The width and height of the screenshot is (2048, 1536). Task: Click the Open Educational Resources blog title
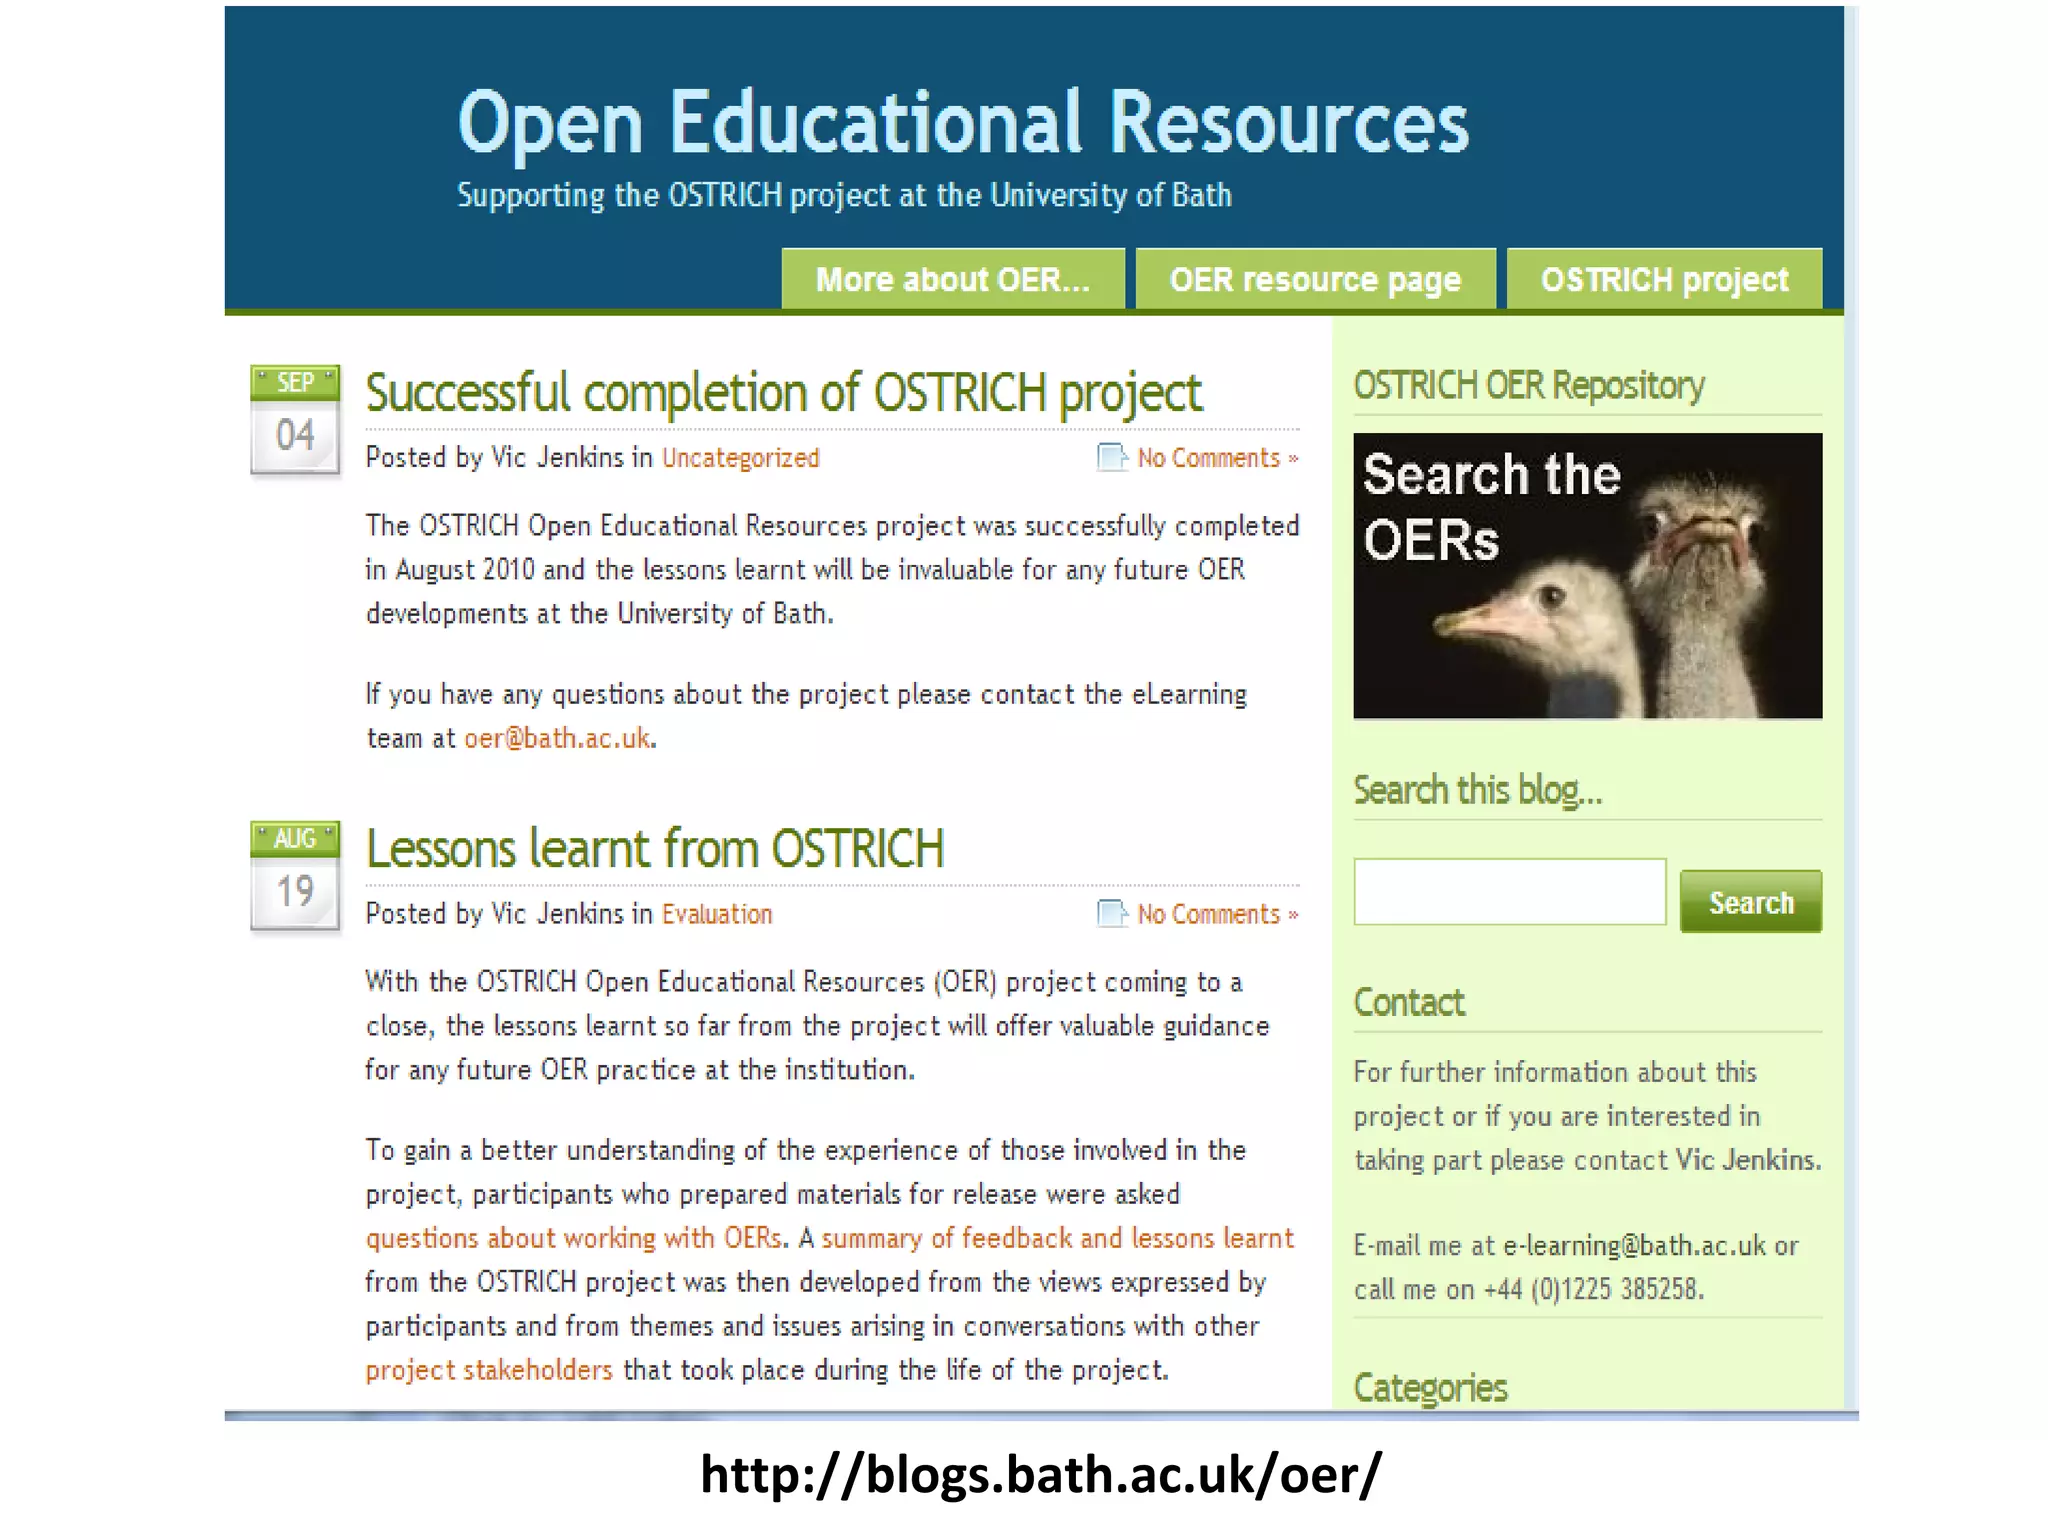[963, 122]
